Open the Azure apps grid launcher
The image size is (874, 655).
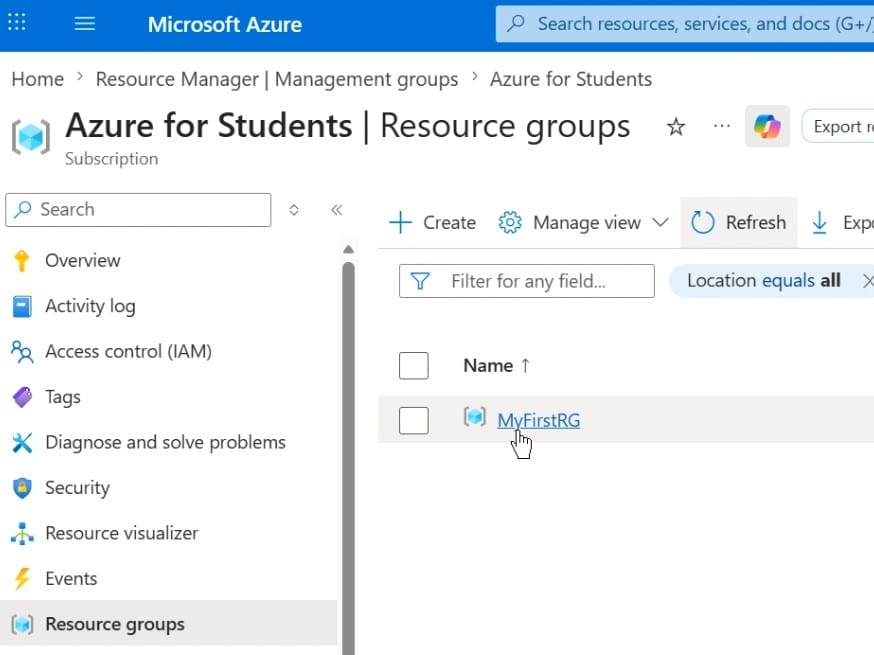pos(17,23)
